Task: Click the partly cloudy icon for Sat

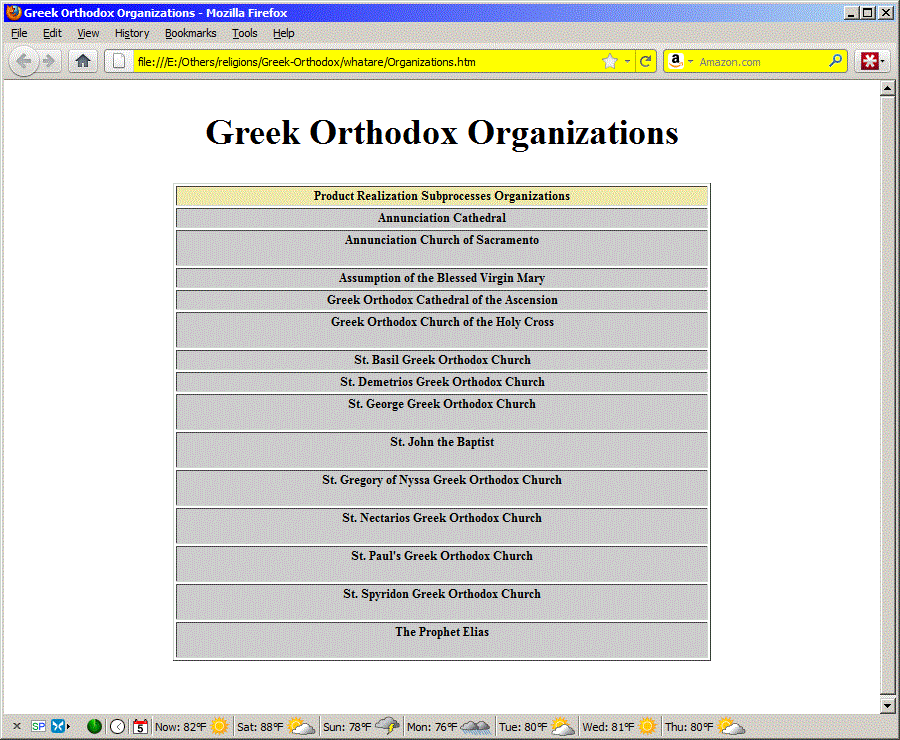Action: click(x=301, y=726)
